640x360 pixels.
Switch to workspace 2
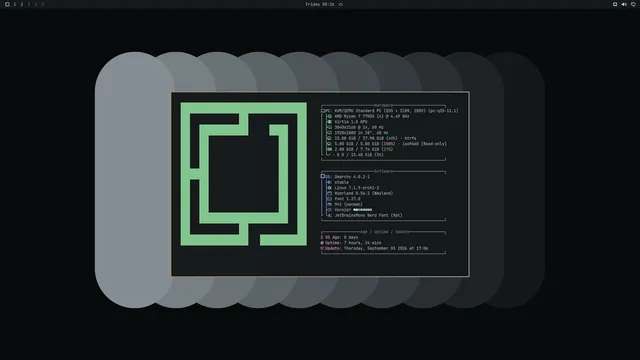22,4
